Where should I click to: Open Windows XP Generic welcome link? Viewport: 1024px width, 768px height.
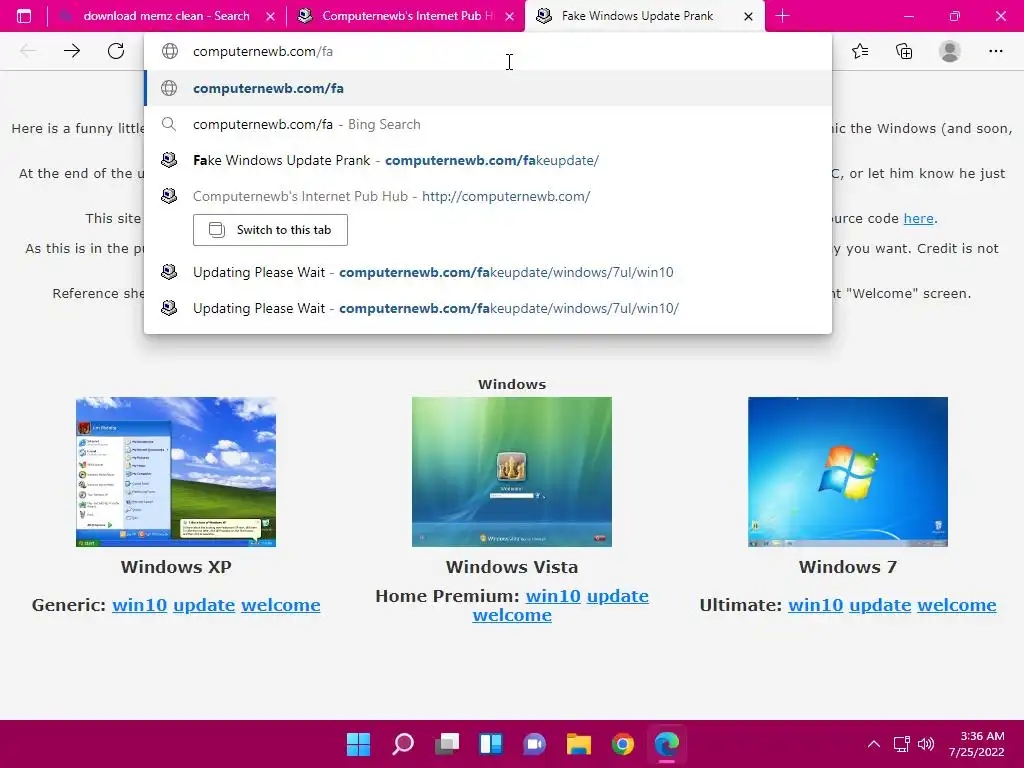click(281, 605)
